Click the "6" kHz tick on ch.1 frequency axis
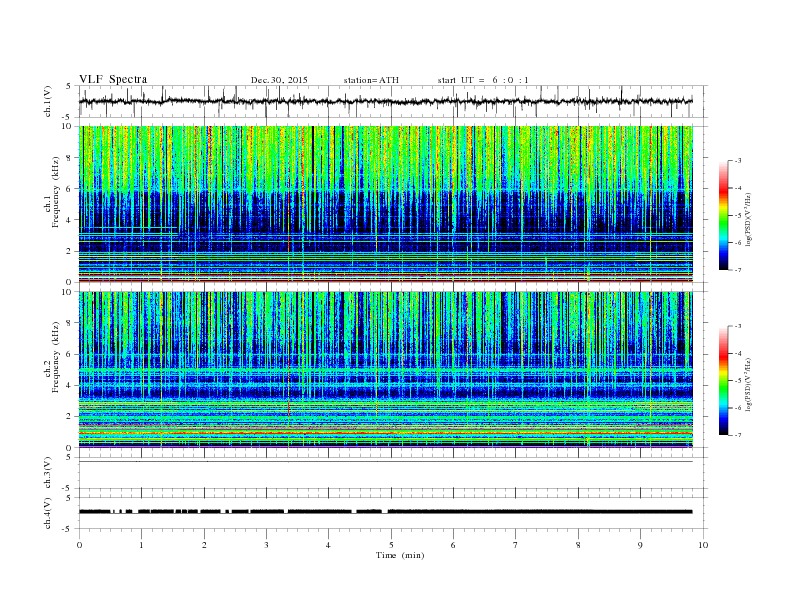The image size is (792, 612). [70, 189]
